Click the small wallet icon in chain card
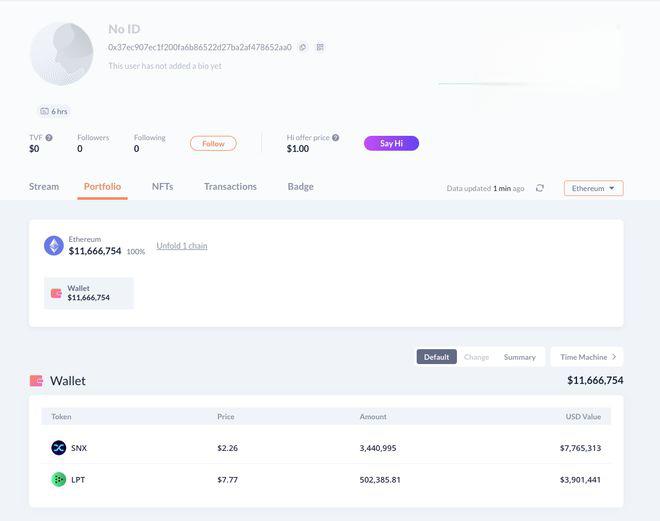This screenshot has width=660, height=521. click(56, 293)
